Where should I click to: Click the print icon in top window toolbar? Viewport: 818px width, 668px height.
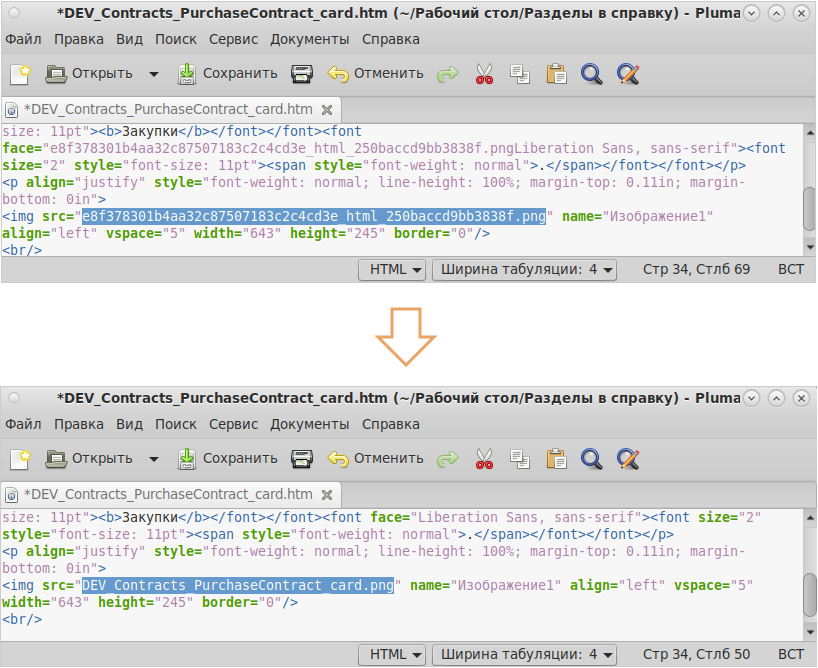pos(302,73)
